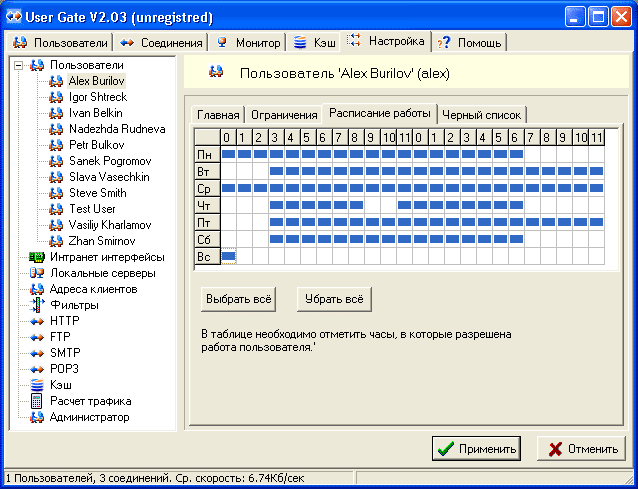
Task: Click the Test User icon
Action: (x=56, y=209)
